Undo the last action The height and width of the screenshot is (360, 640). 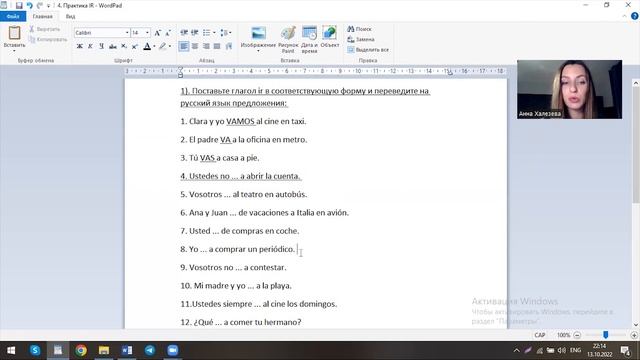pyautogui.click(x=29, y=5)
